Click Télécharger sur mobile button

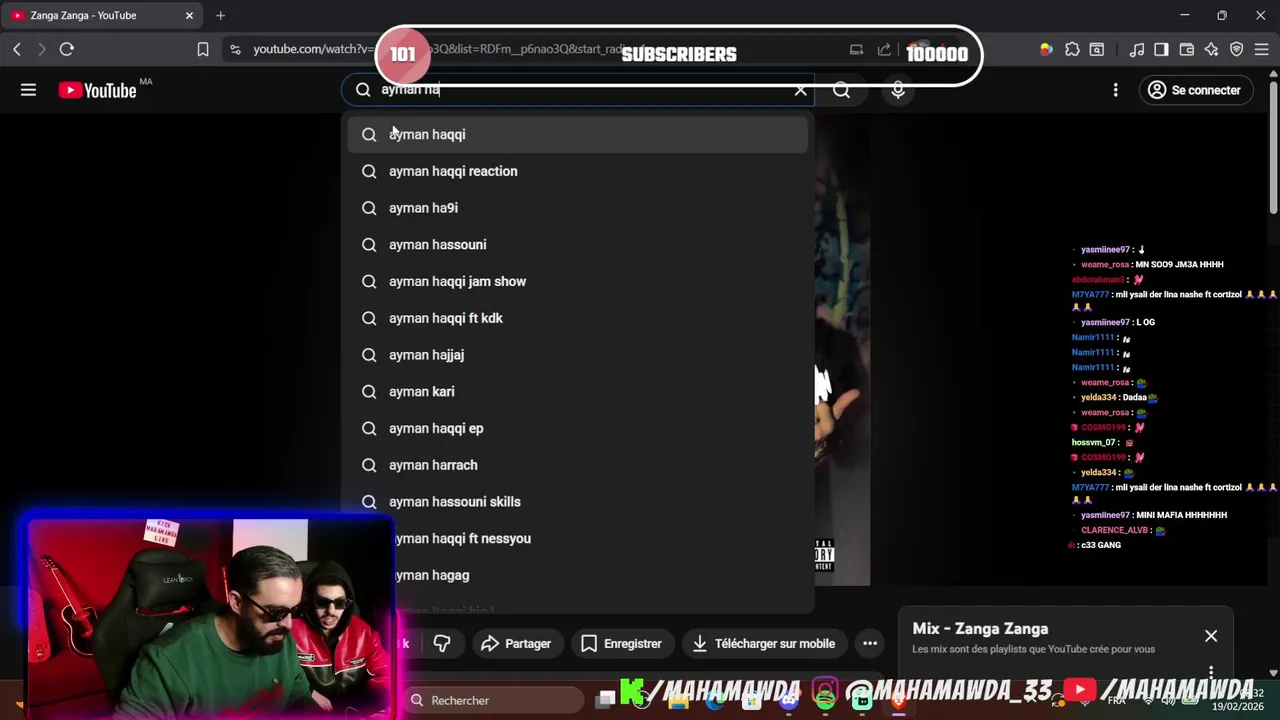click(x=763, y=644)
